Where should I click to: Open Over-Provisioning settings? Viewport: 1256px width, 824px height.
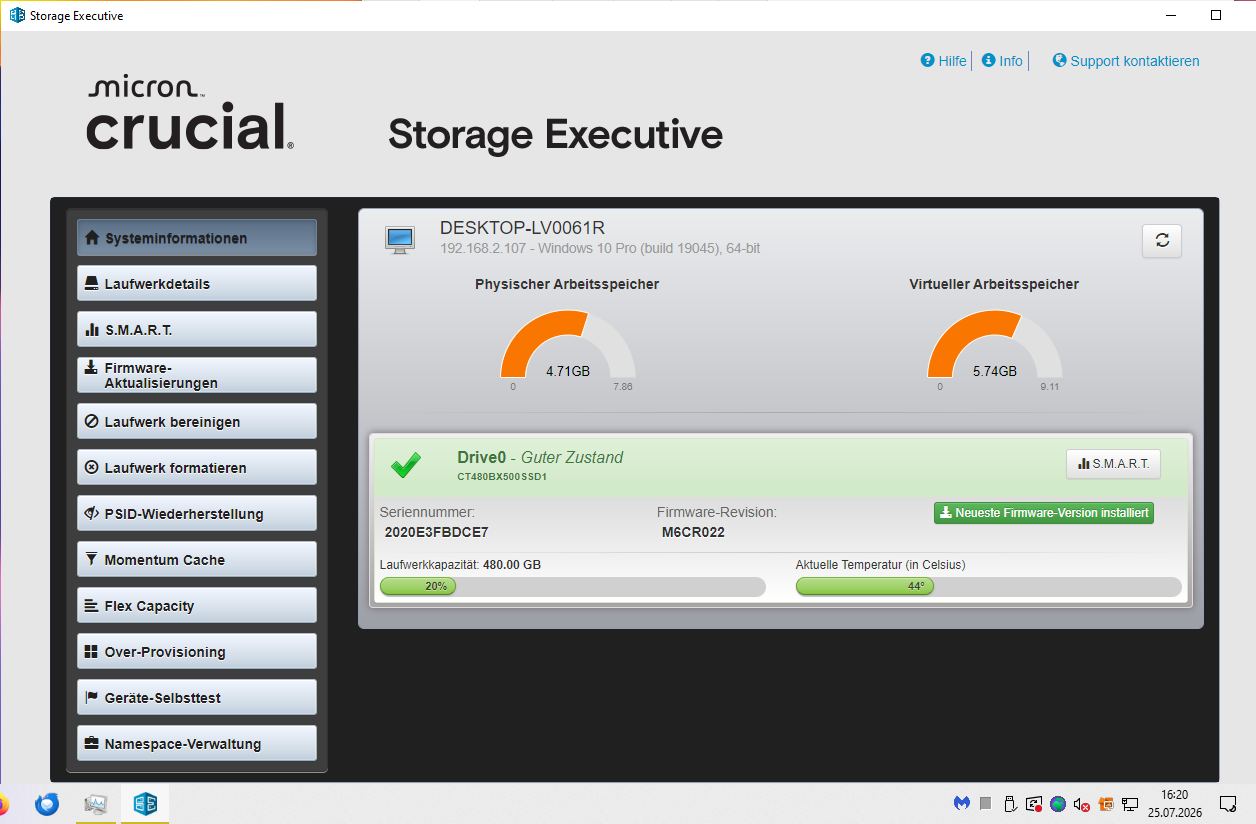coord(197,651)
